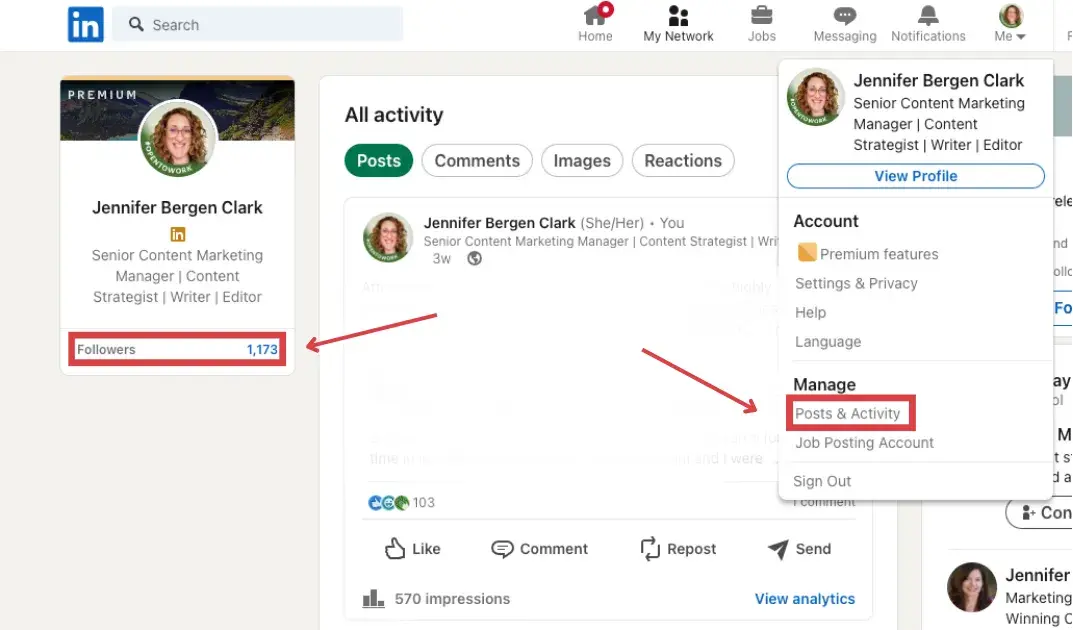Open the Notifications bell icon
This screenshot has width=1073, height=630.
pyautogui.click(x=928, y=17)
